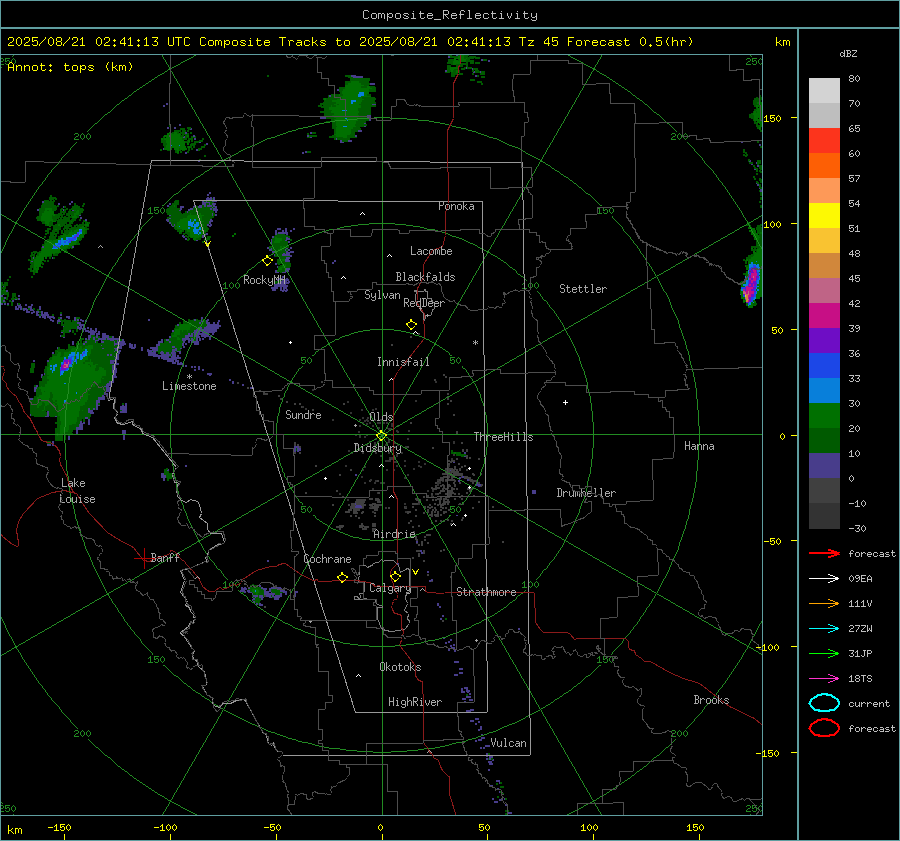Image resolution: width=900 pixels, height=841 pixels.
Task: Click the RedDeer city label
Action: [424, 303]
